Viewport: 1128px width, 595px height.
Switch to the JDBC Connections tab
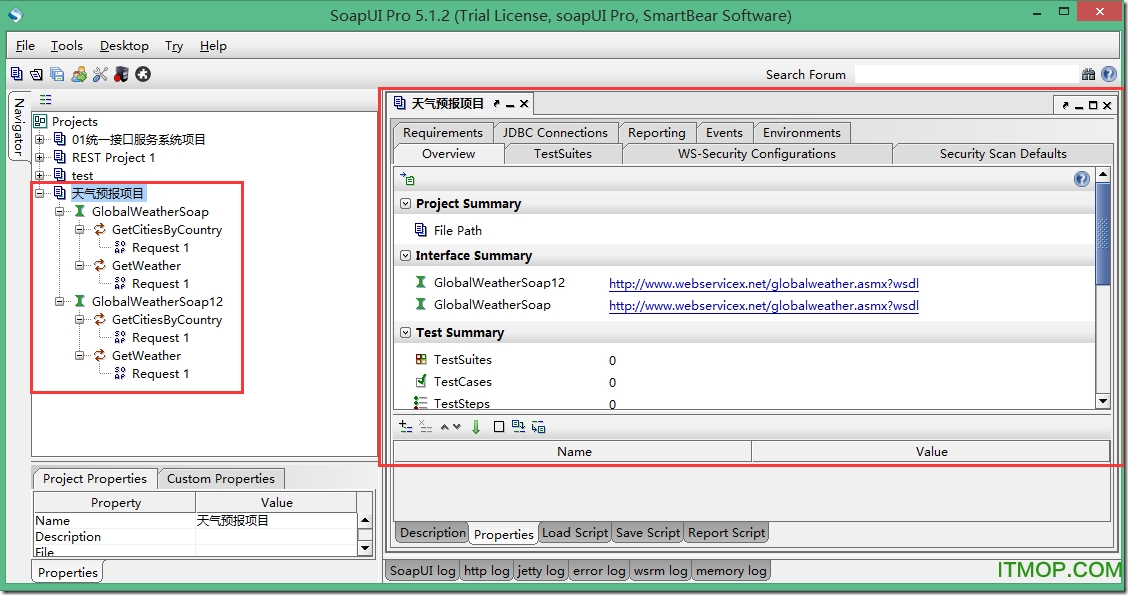pos(555,132)
